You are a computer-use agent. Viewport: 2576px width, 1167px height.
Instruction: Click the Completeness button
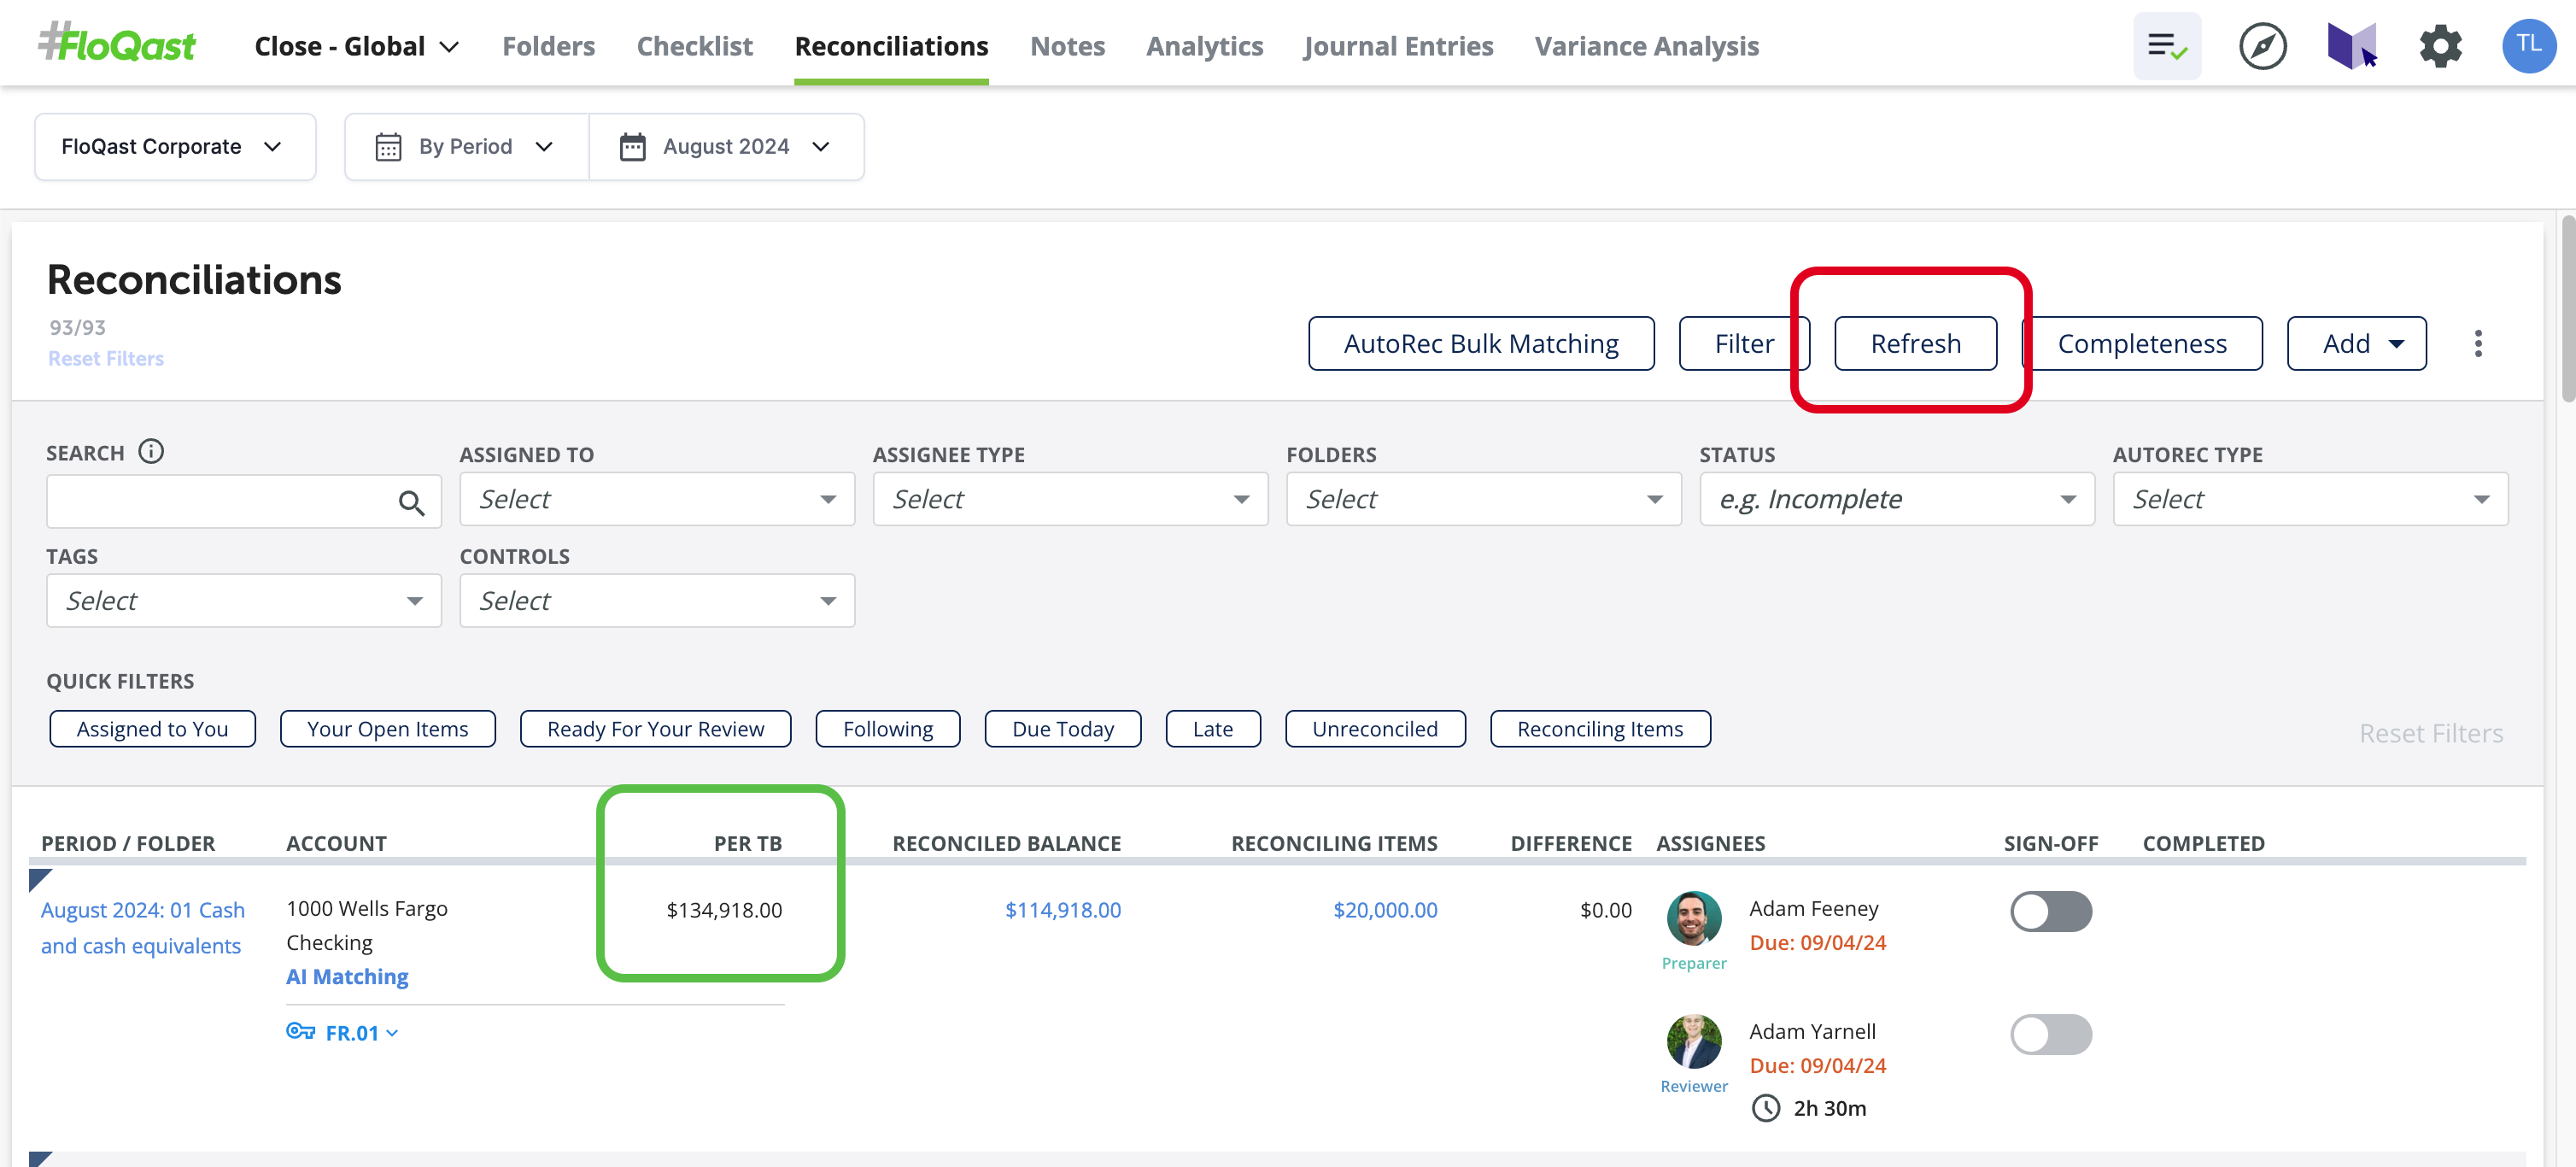2142,343
